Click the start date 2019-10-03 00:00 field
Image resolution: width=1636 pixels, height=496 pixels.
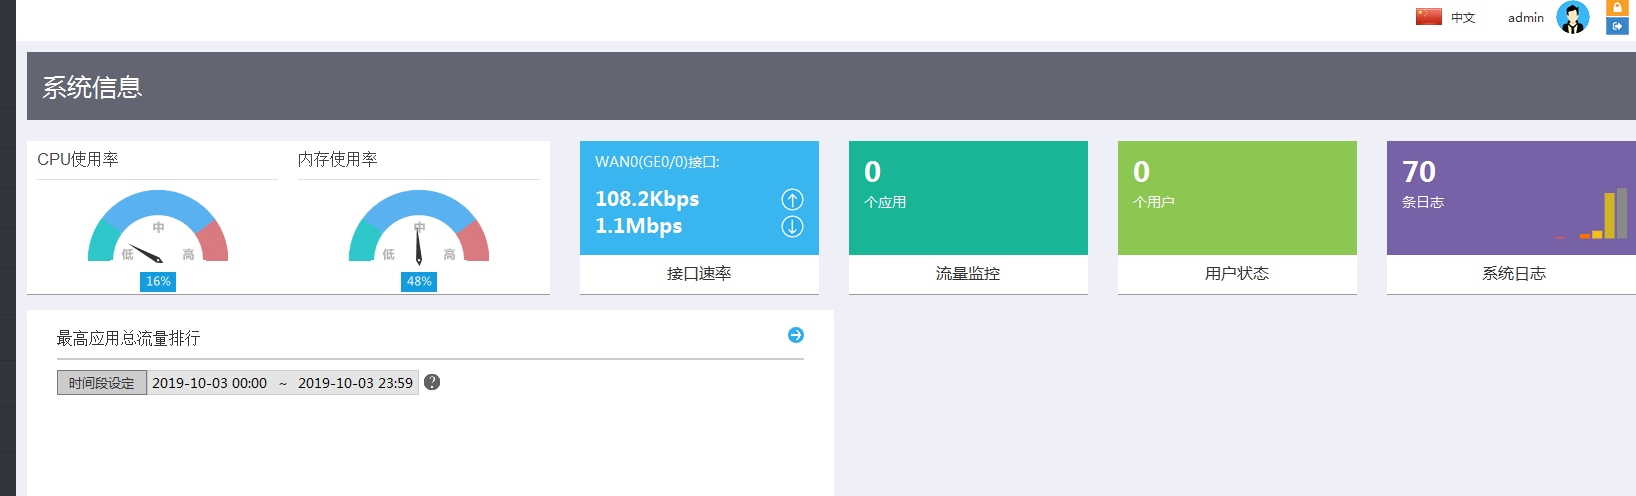(x=210, y=383)
